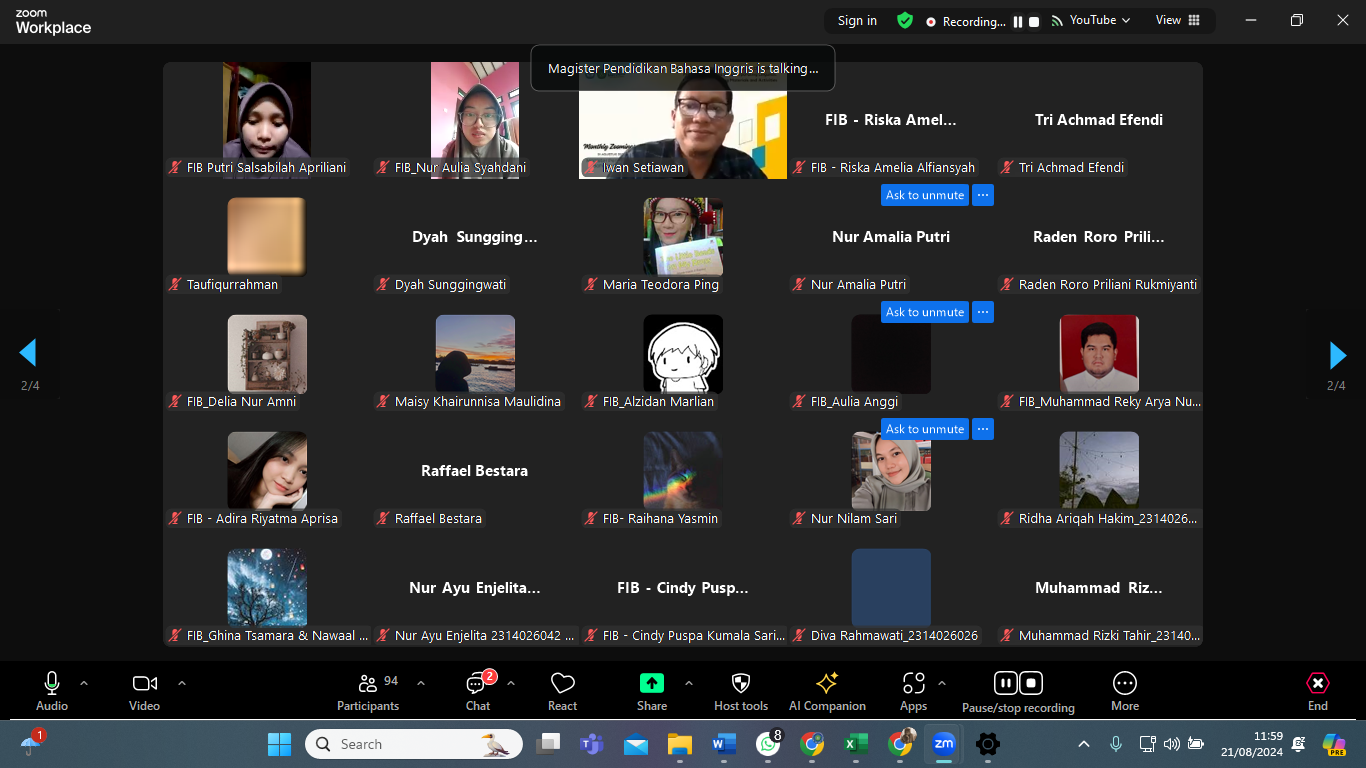Open the Participants list
Screen dimensions: 1366x768
(367, 684)
